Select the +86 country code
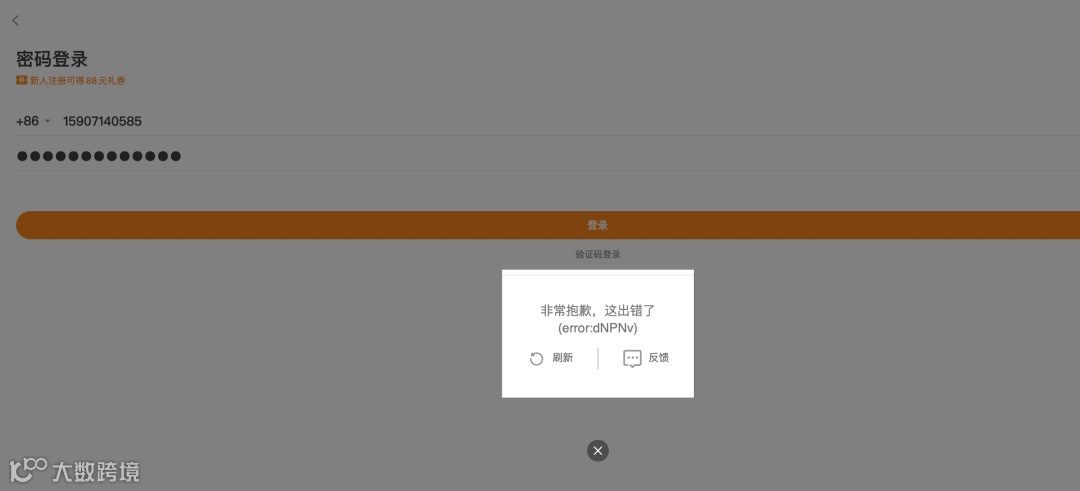This screenshot has height=491, width=1080. (28, 121)
